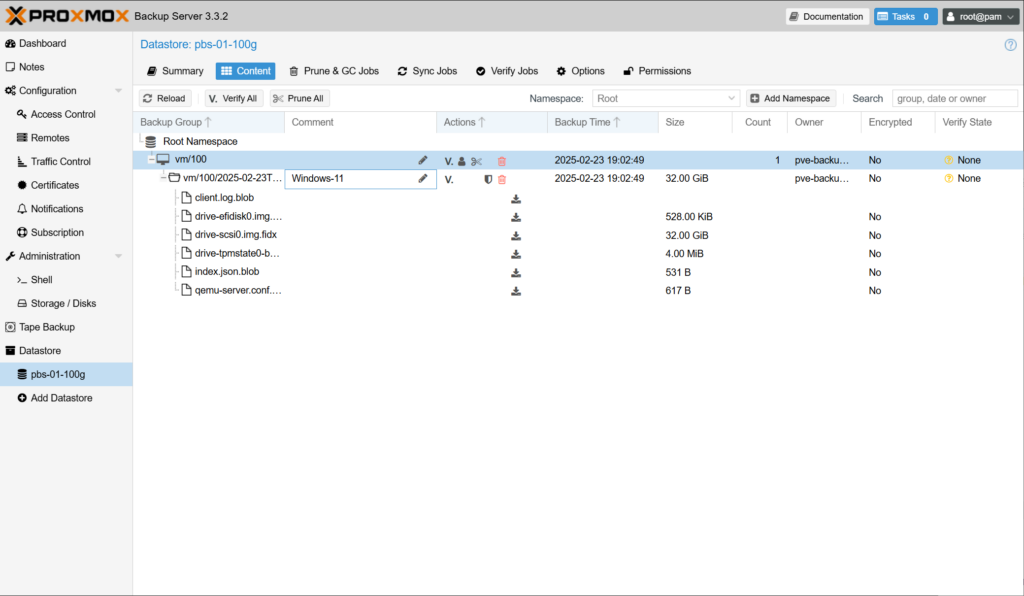The image size is (1024, 596).
Task: Download the client.log.blob file
Action: 516,198
